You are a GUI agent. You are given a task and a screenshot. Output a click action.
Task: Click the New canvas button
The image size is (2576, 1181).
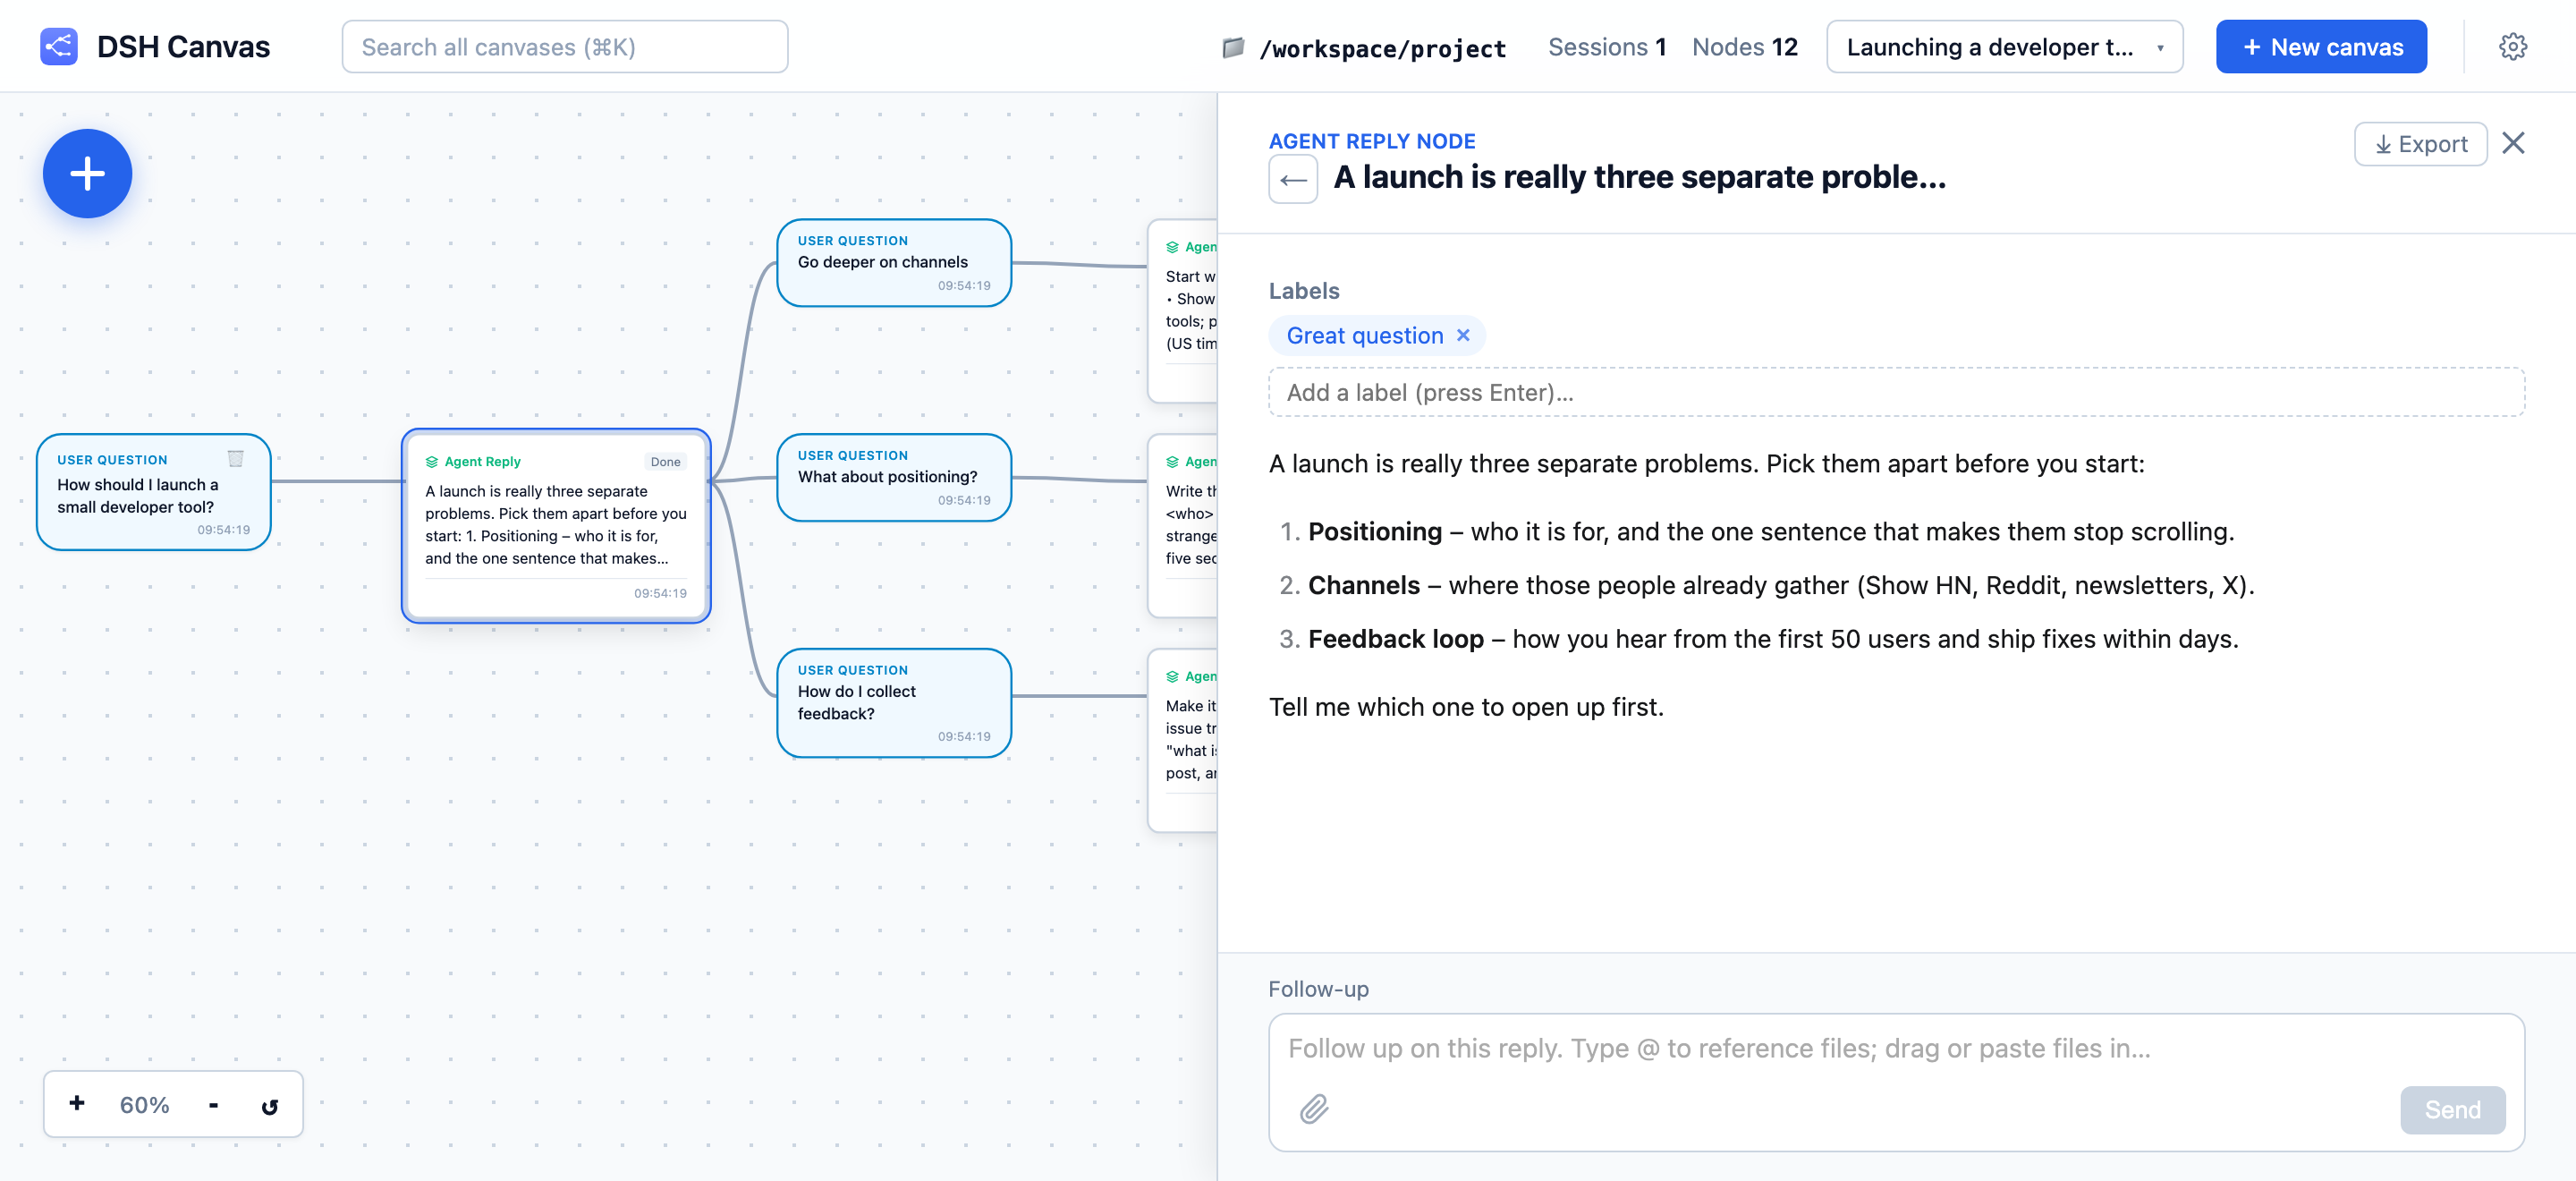2321,47
